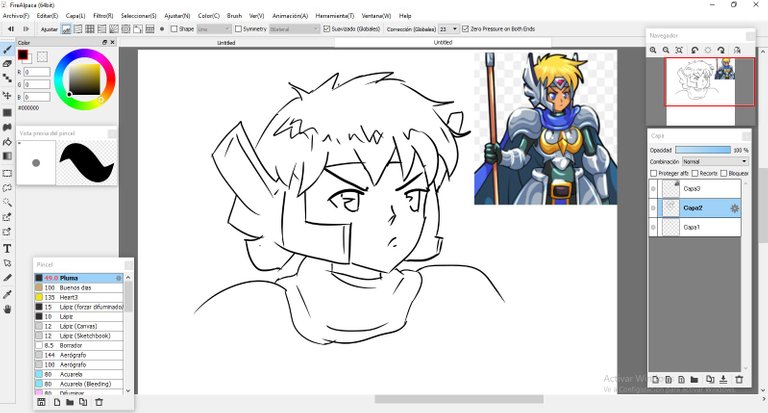Pick the Eraser tool in the toolbar
This screenshot has height=413, width=768.
(x=8, y=63)
